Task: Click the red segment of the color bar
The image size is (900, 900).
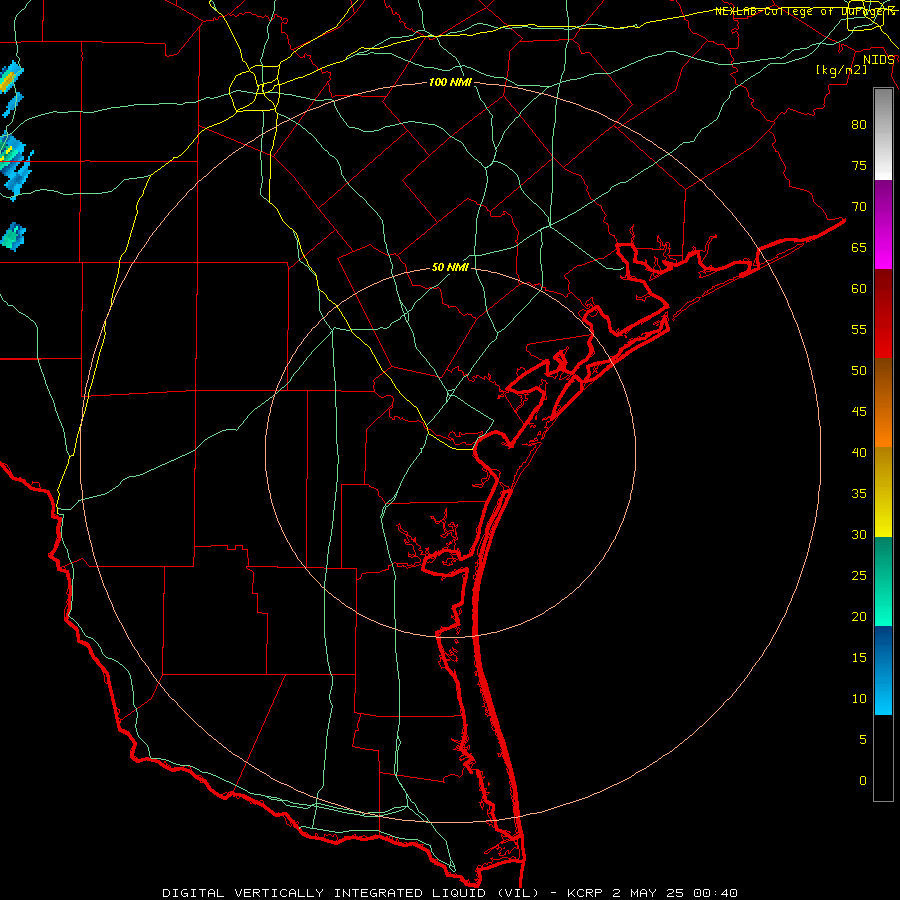Action: coord(883,314)
